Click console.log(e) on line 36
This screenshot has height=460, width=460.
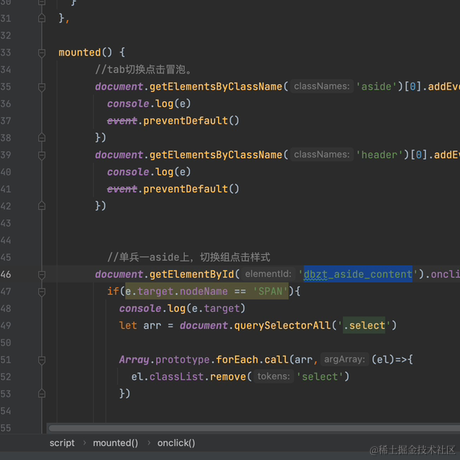click(x=149, y=104)
